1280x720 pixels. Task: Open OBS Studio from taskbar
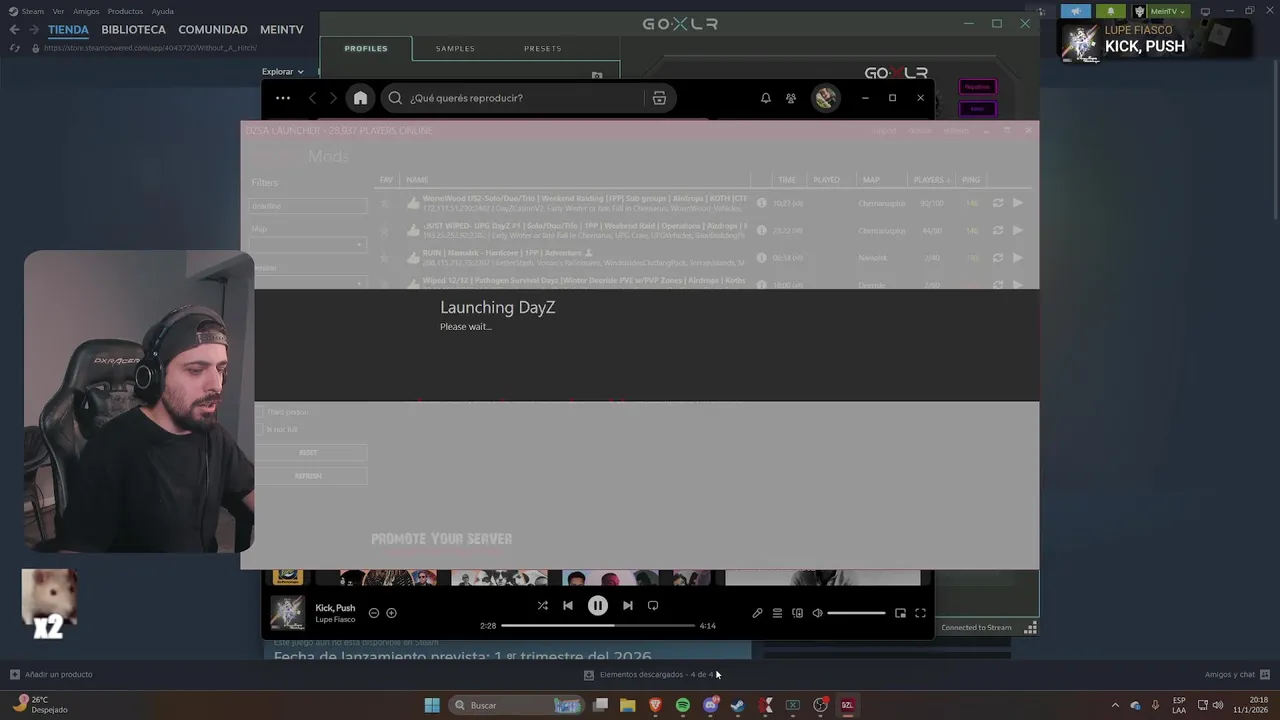point(820,705)
